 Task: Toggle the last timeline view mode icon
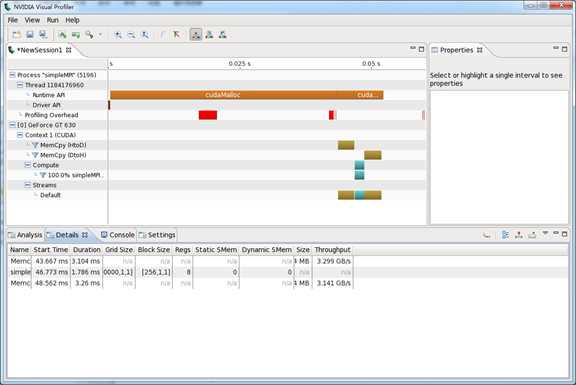coord(223,35)
